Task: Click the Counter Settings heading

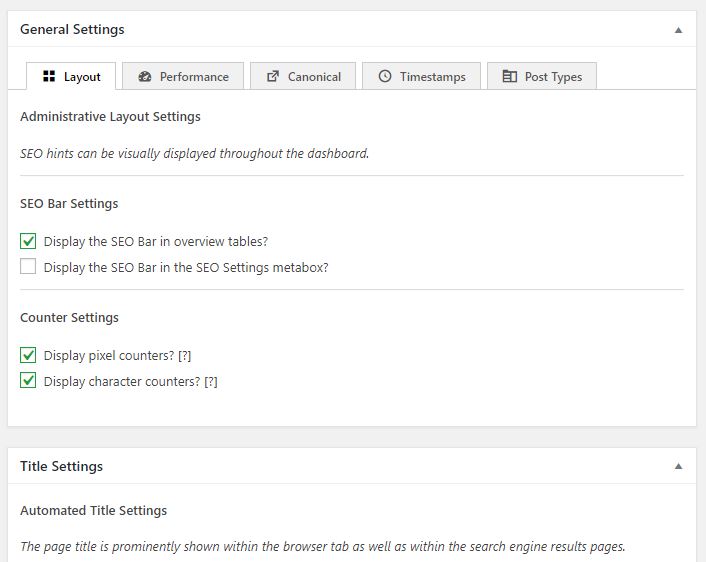Action: 69,317
